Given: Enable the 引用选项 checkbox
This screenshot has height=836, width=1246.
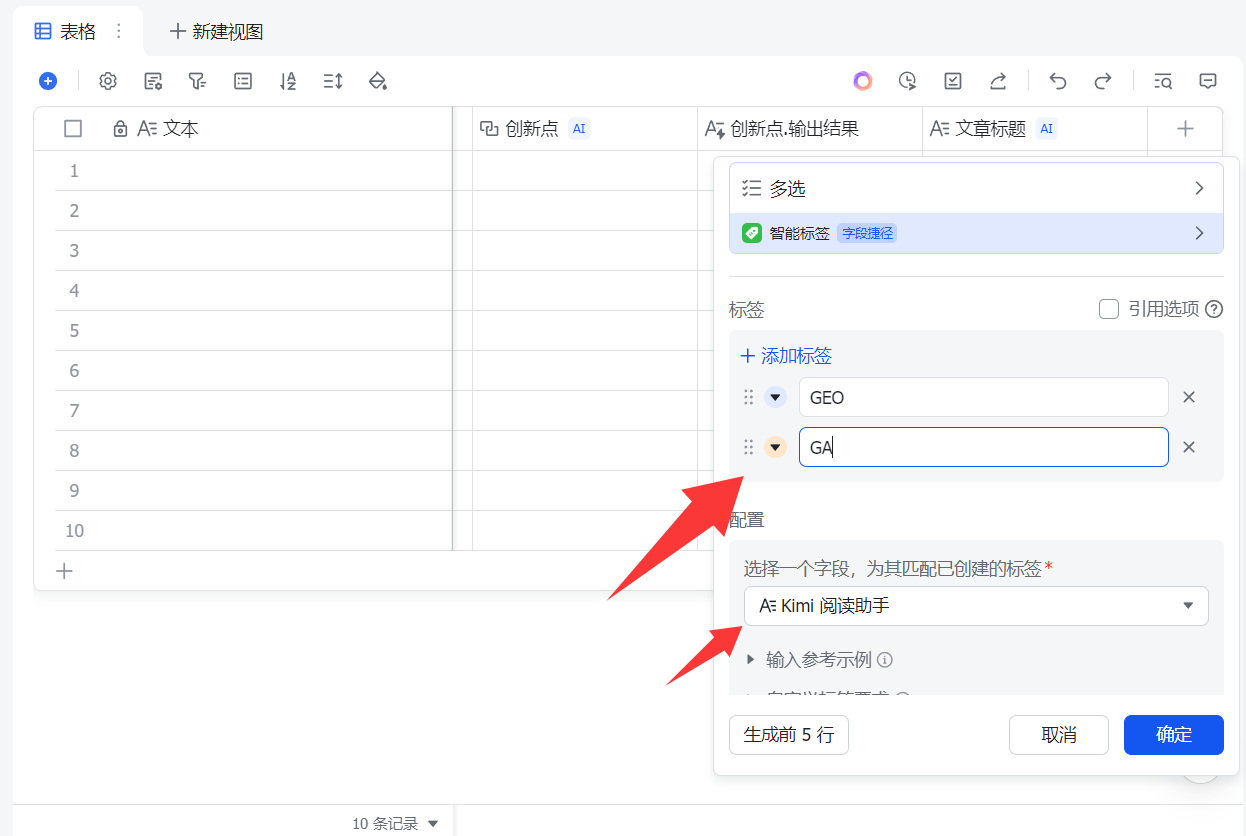Looking at the screenshot, I should (1109, 309).
